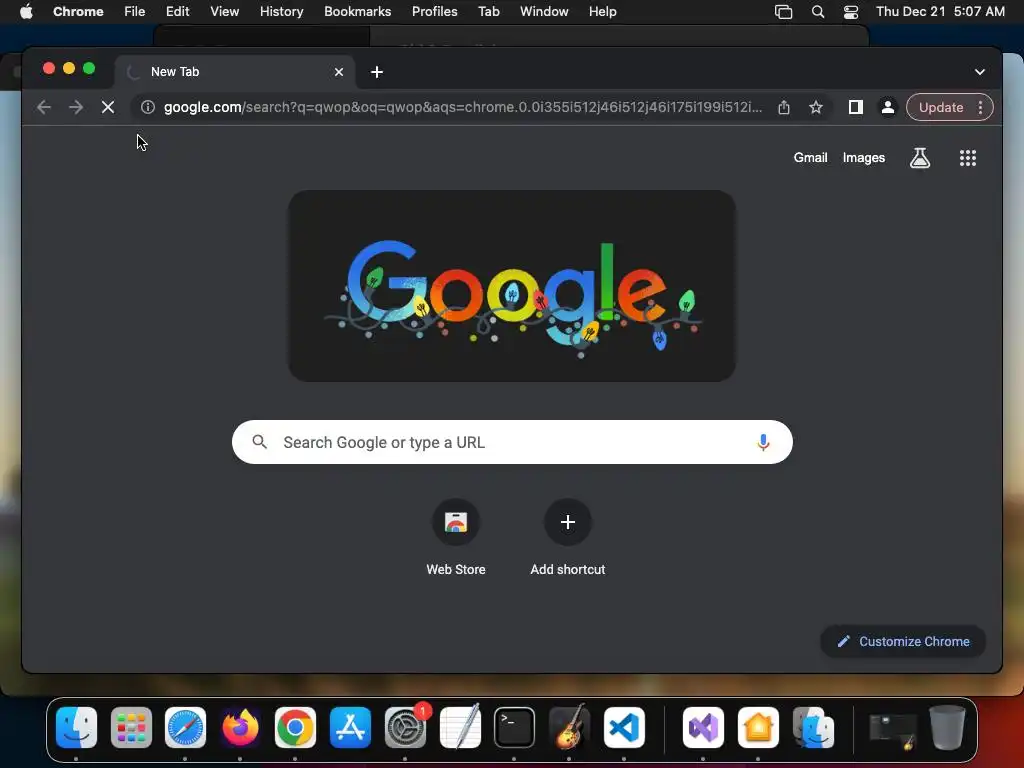1024x768 pixels.
Task: Open the Window menu
Action: click(544, 11)
